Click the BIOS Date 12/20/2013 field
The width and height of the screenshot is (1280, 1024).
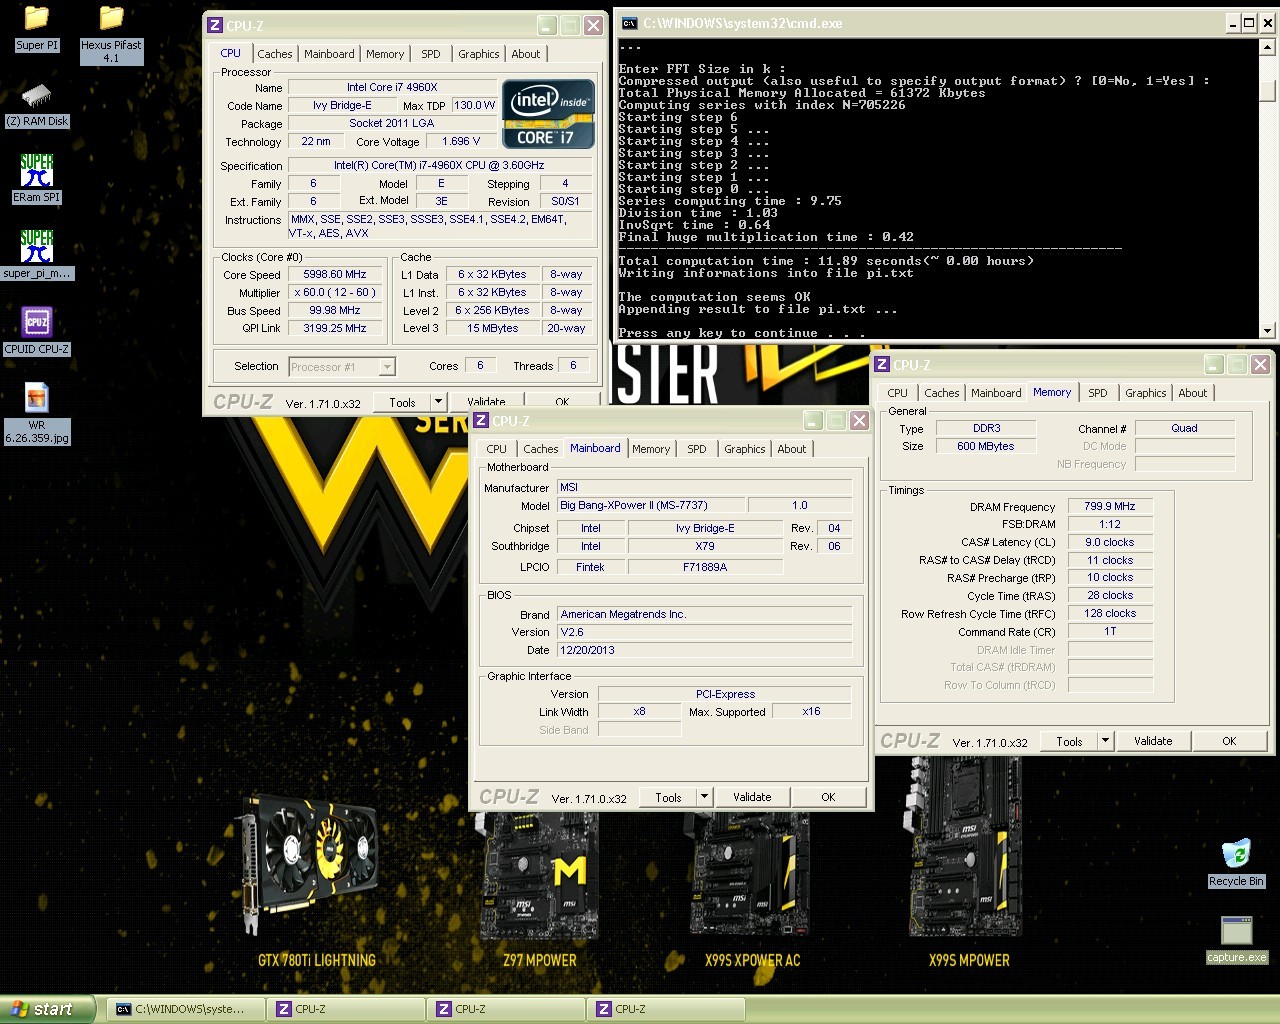(x=706, y=650)
